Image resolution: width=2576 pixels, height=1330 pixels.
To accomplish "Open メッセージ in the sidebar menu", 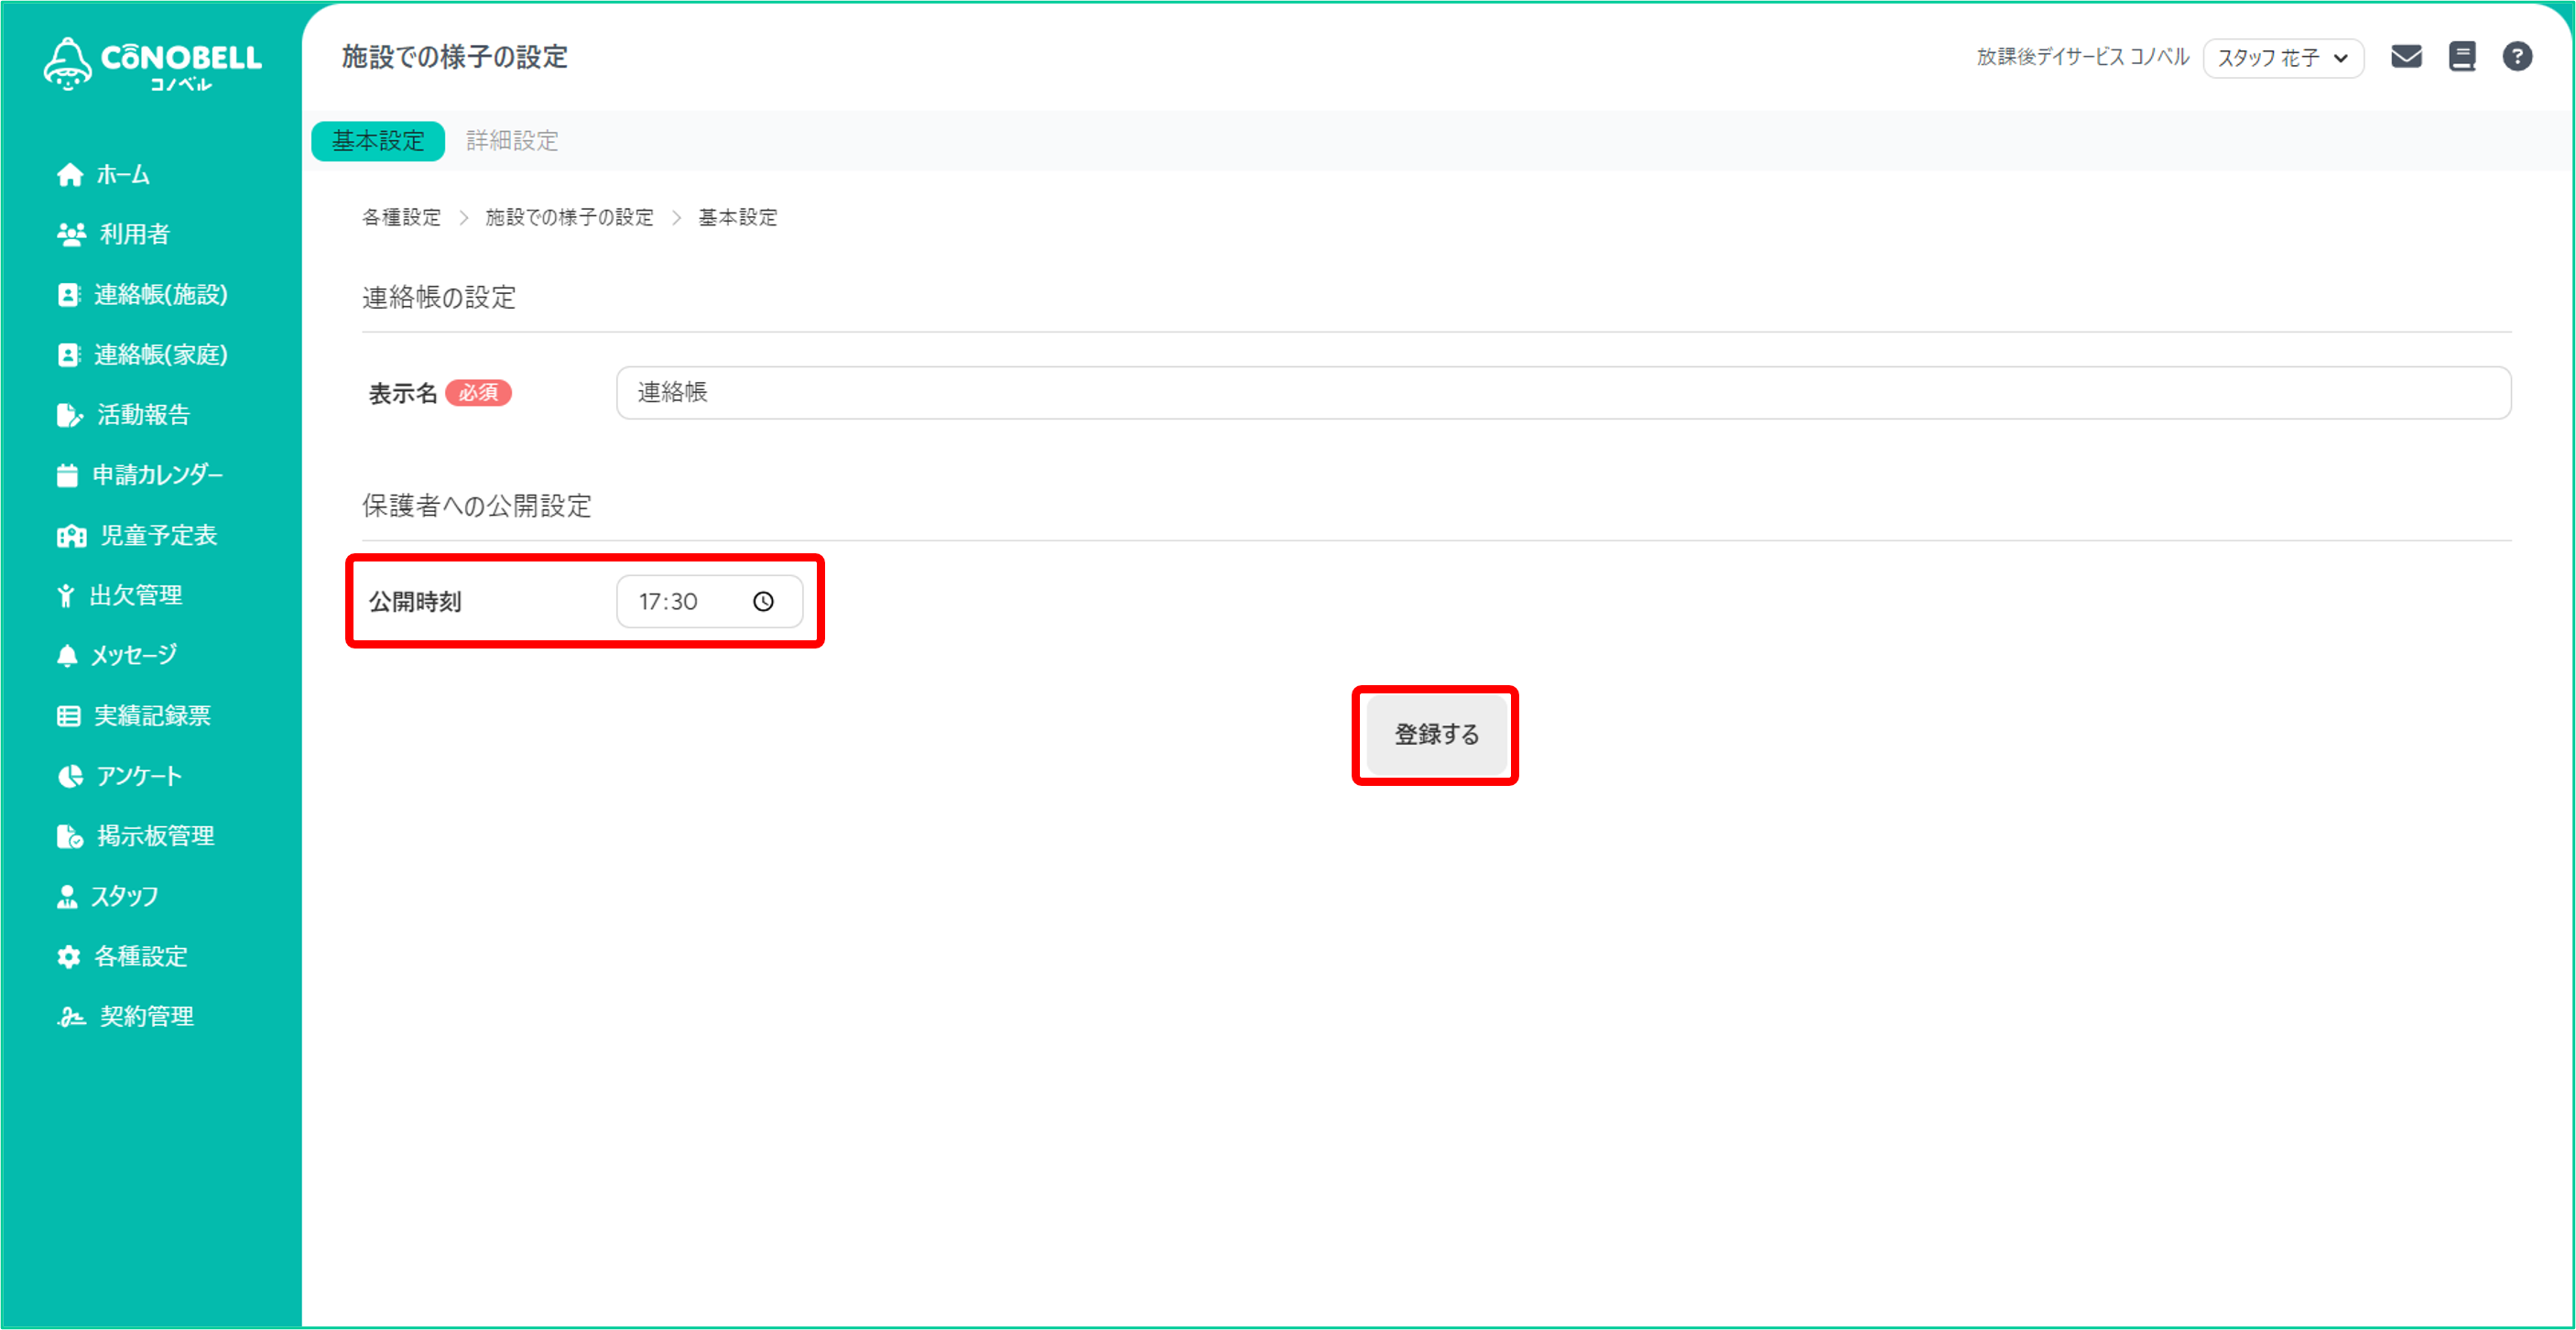I will point(134,656).
